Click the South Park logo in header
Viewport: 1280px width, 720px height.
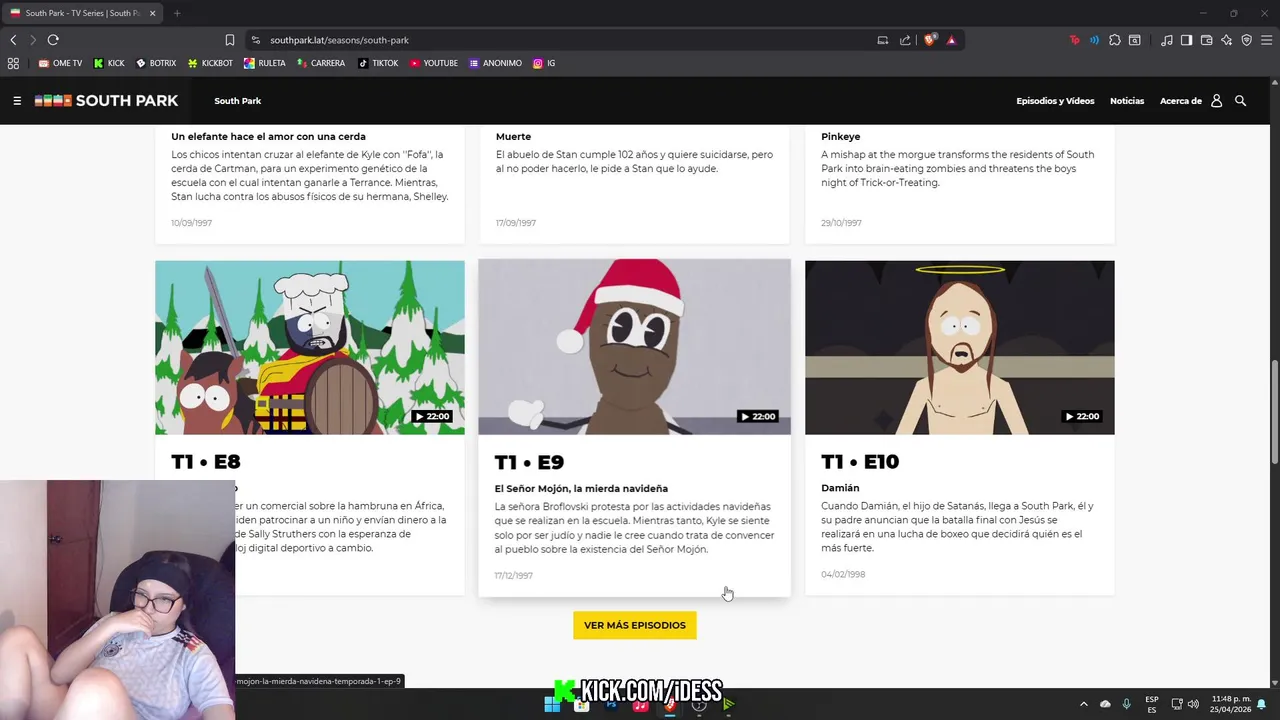[106, 101]
